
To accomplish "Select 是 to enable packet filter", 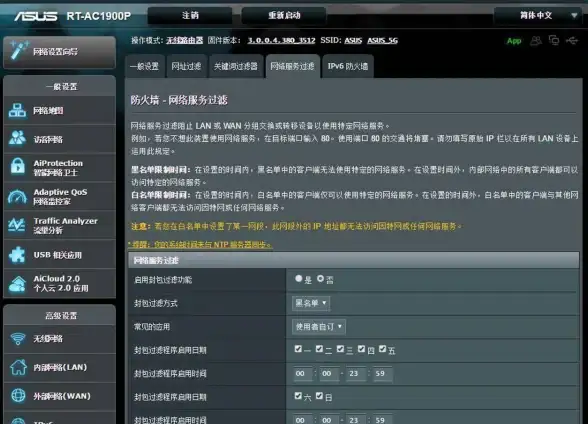I will click(x=298, y=279).
